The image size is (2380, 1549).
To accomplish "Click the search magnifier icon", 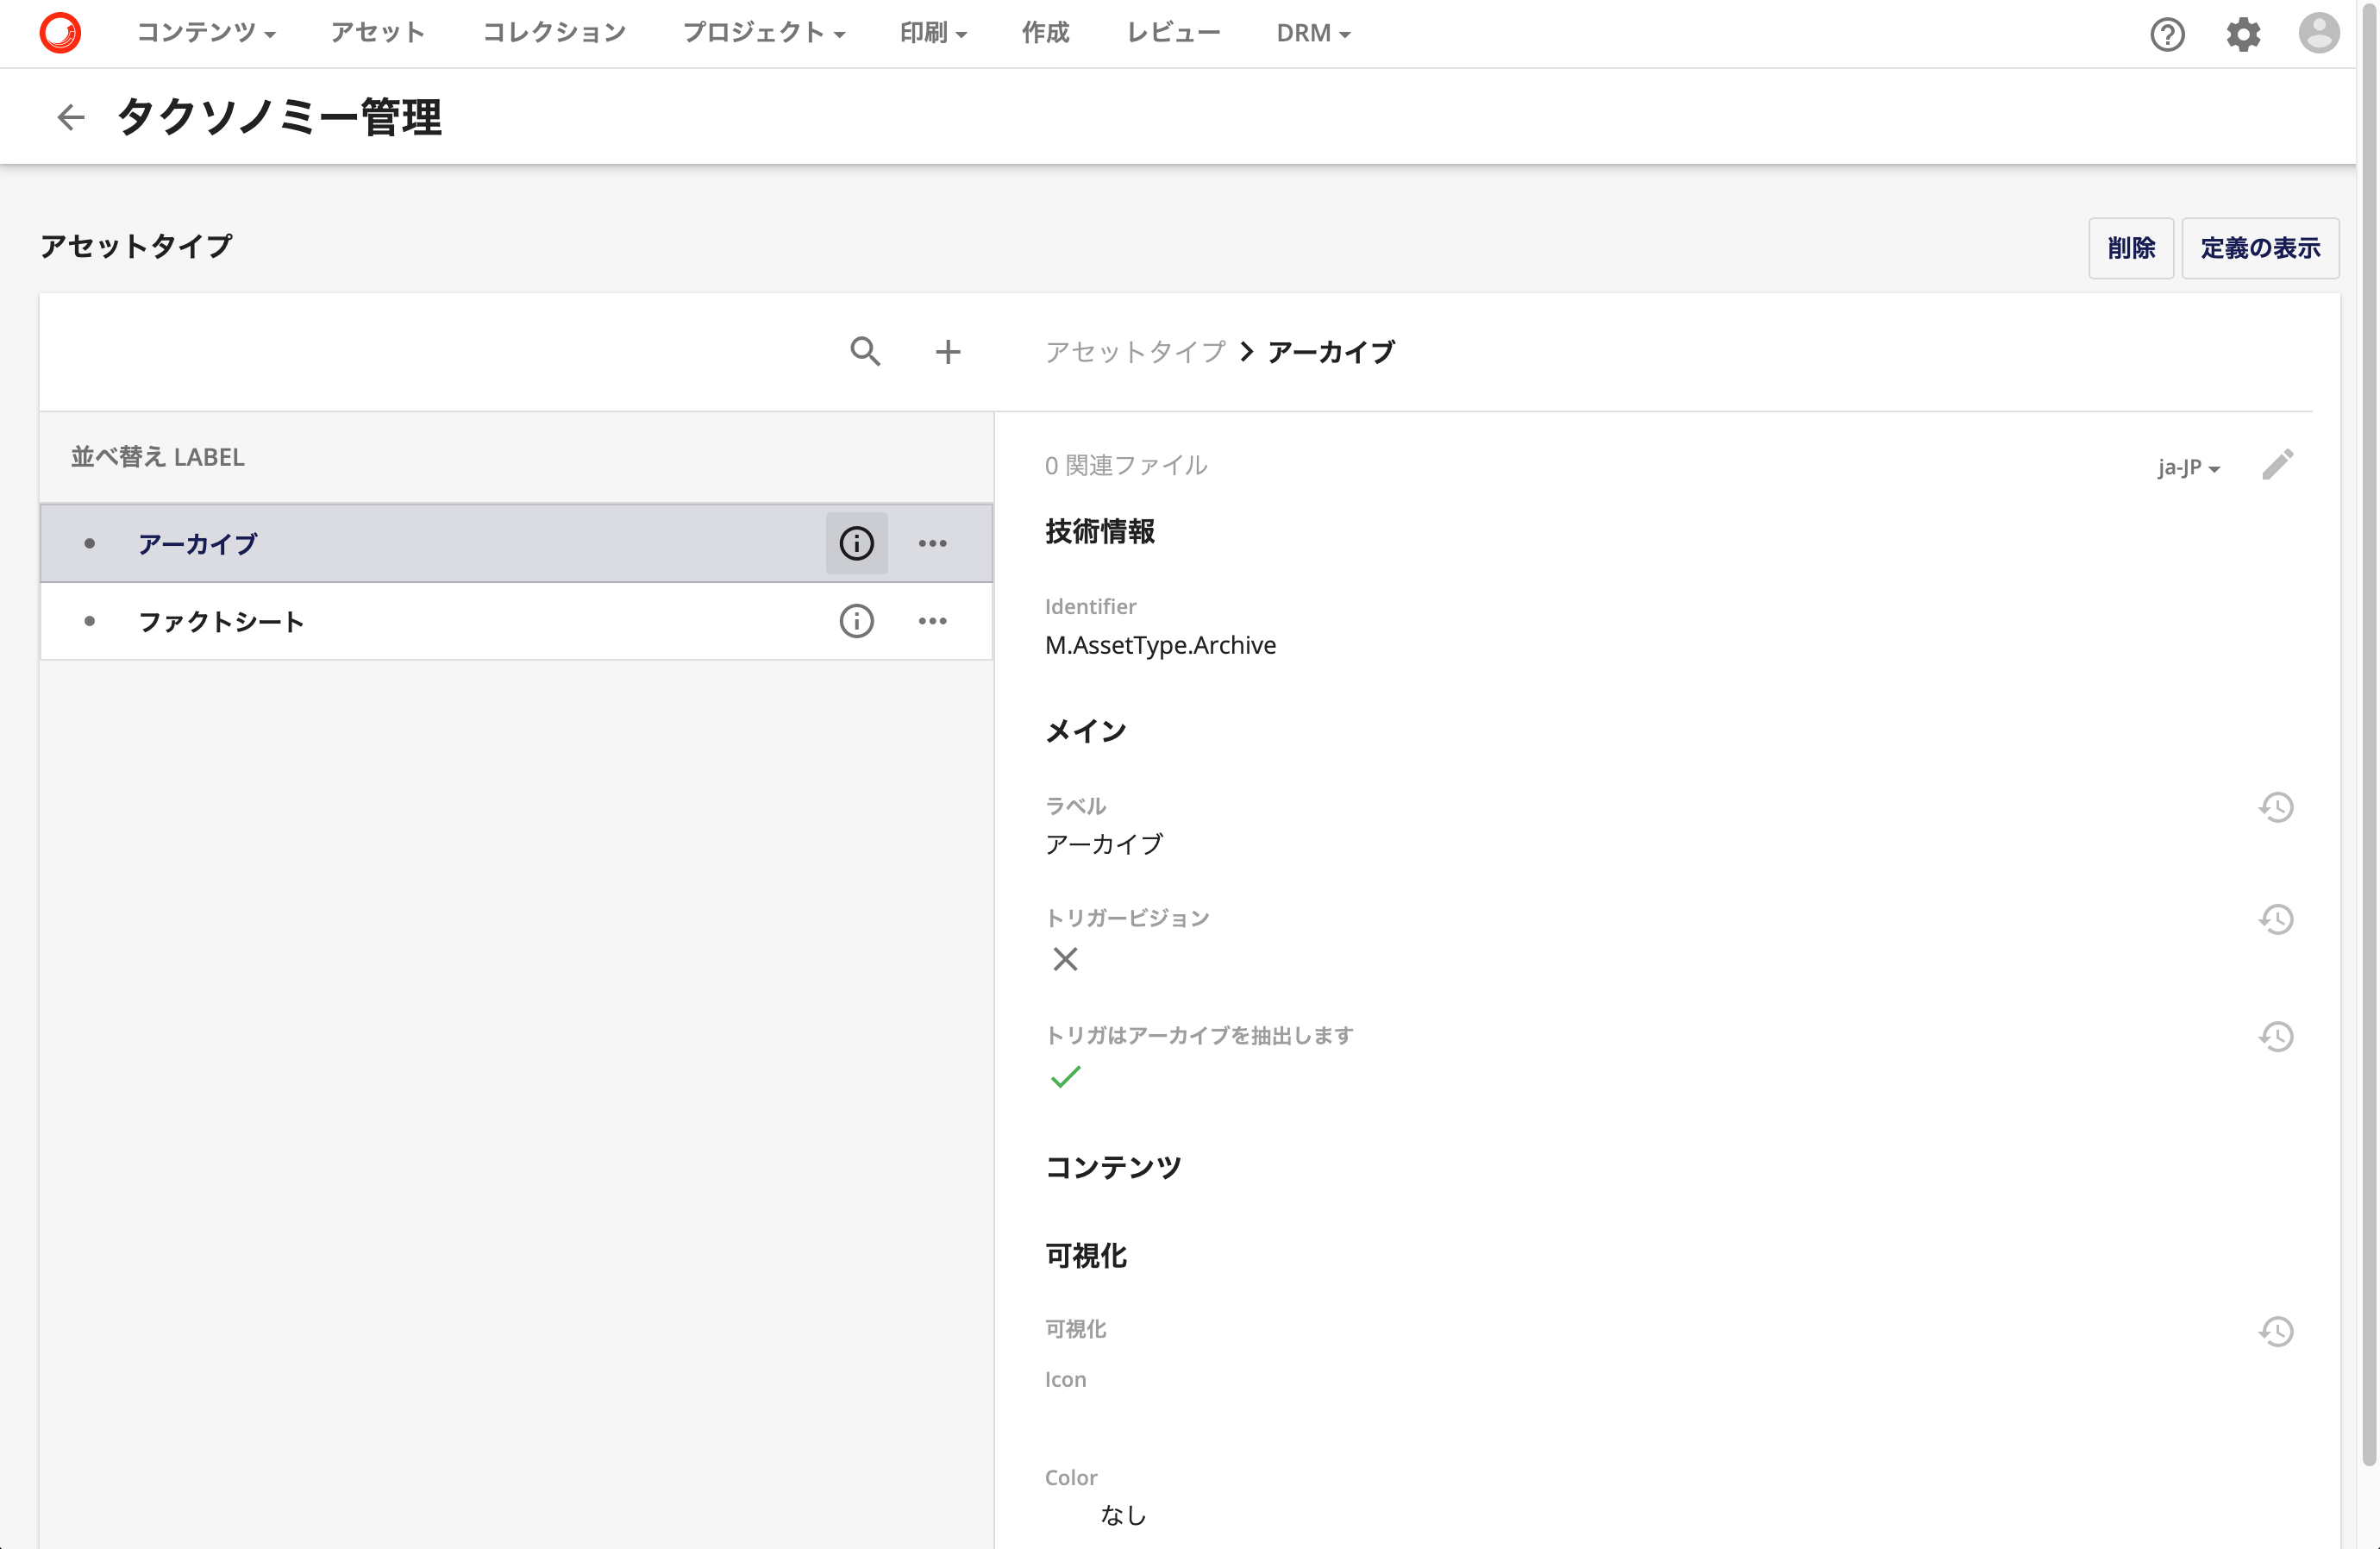I will click(x=865, y=352).
